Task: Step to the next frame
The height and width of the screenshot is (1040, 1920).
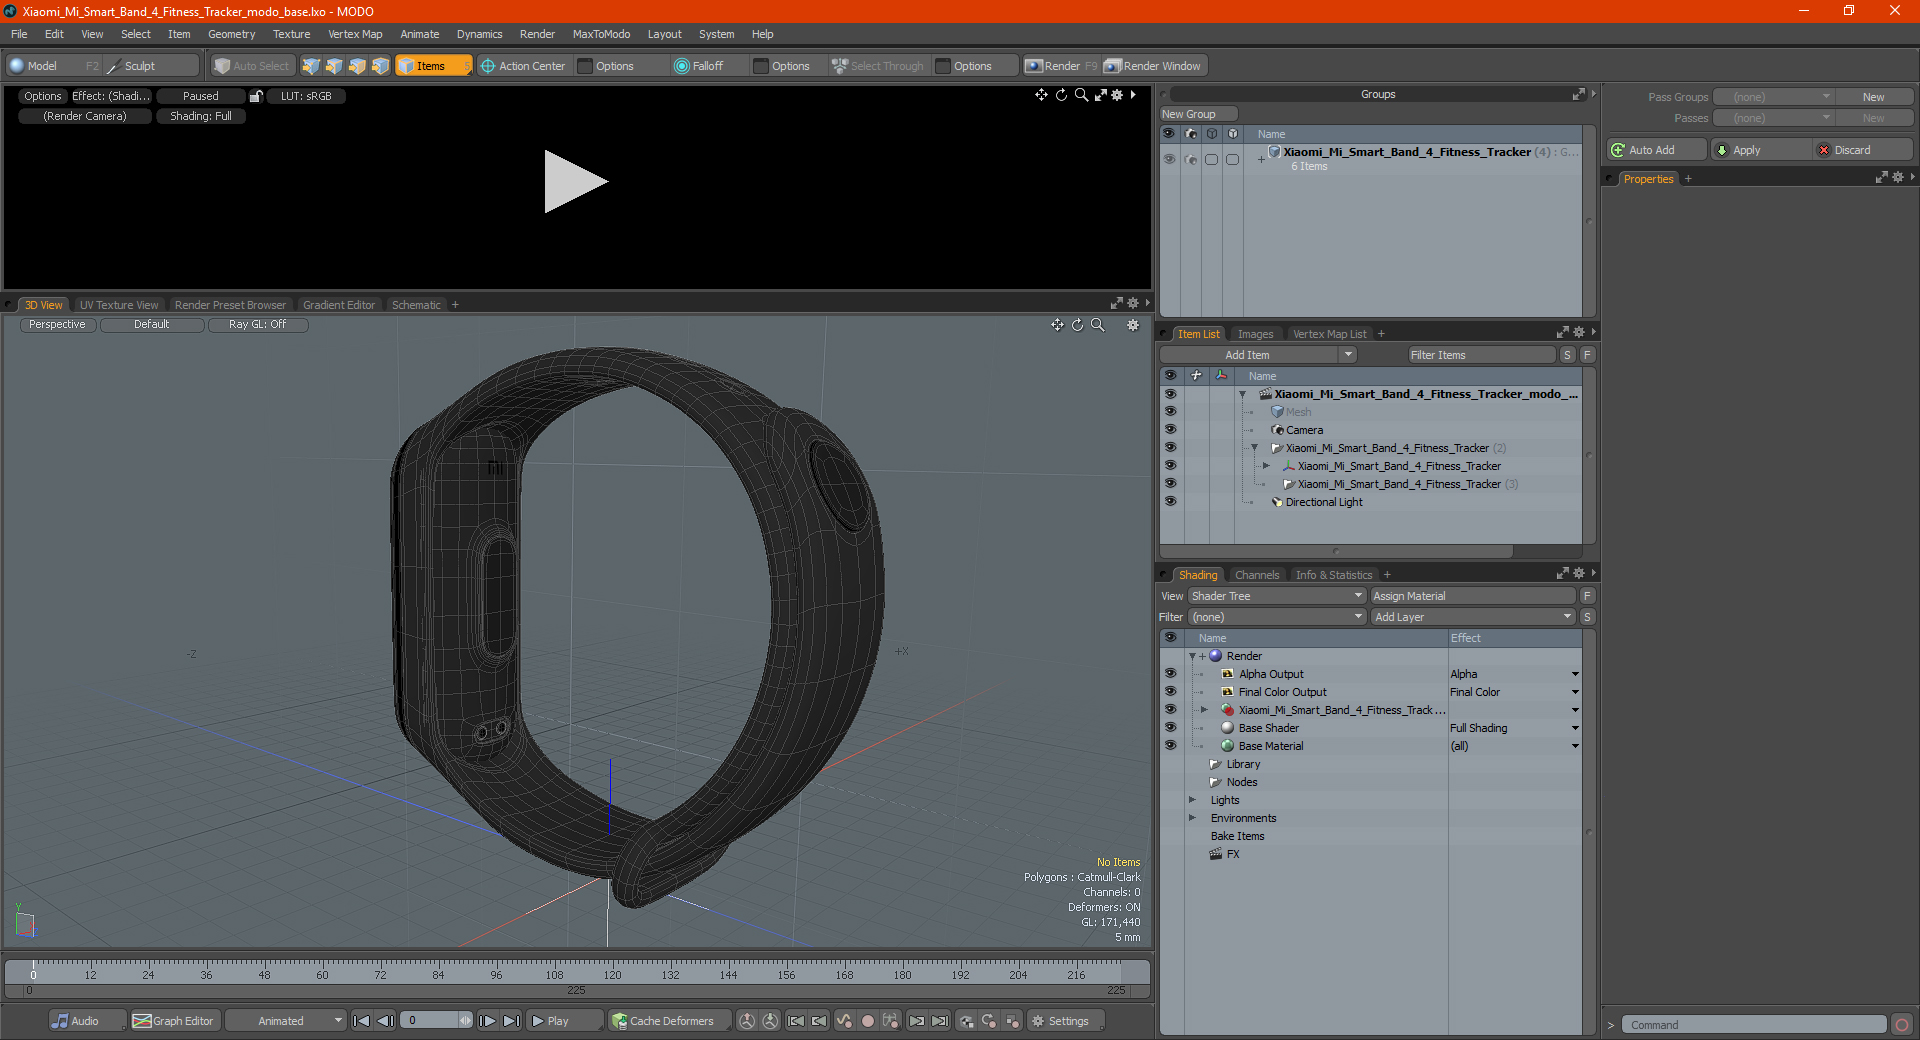Action: click(x=488, y=1021)
